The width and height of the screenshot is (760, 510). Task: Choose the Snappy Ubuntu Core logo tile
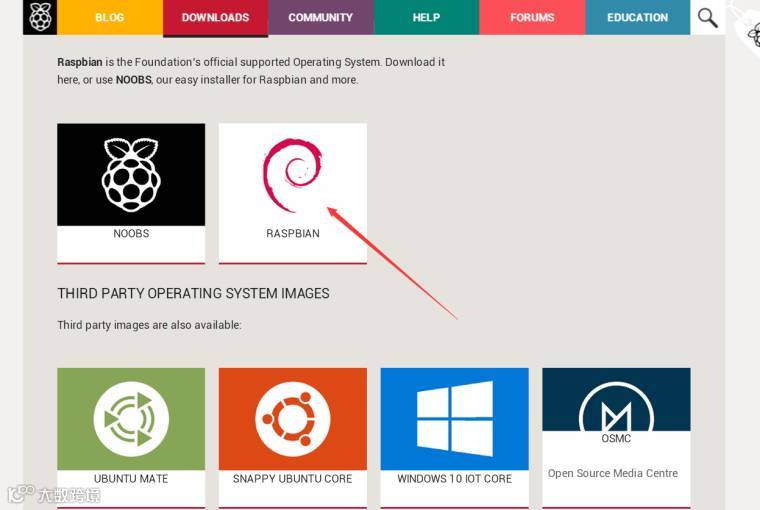tap(293, 419)
